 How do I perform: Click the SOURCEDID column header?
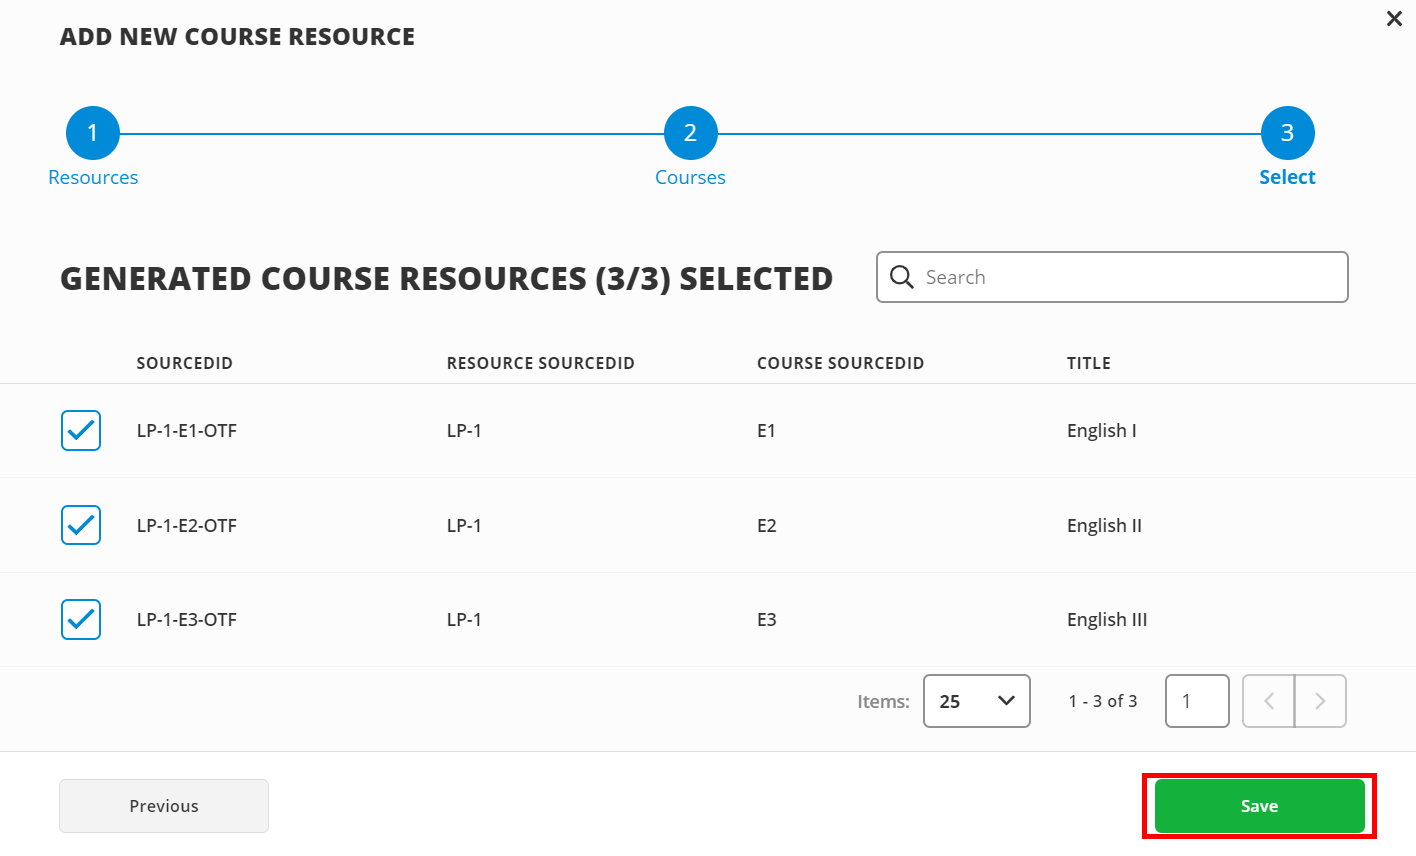(184, 363)
